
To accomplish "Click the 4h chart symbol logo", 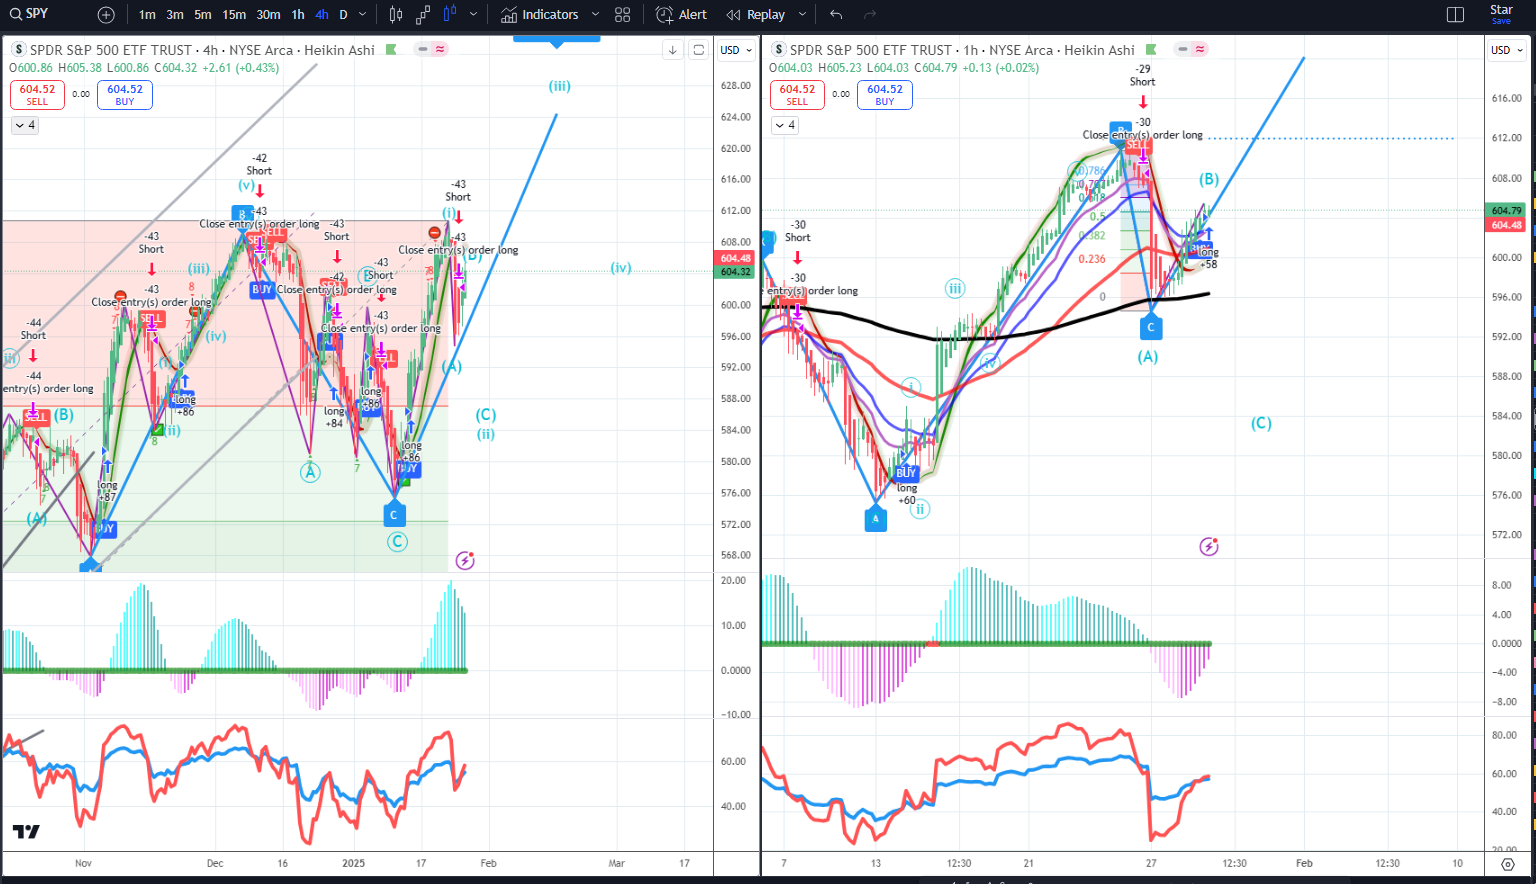I will pyautogui.click(x=18, y=50).
